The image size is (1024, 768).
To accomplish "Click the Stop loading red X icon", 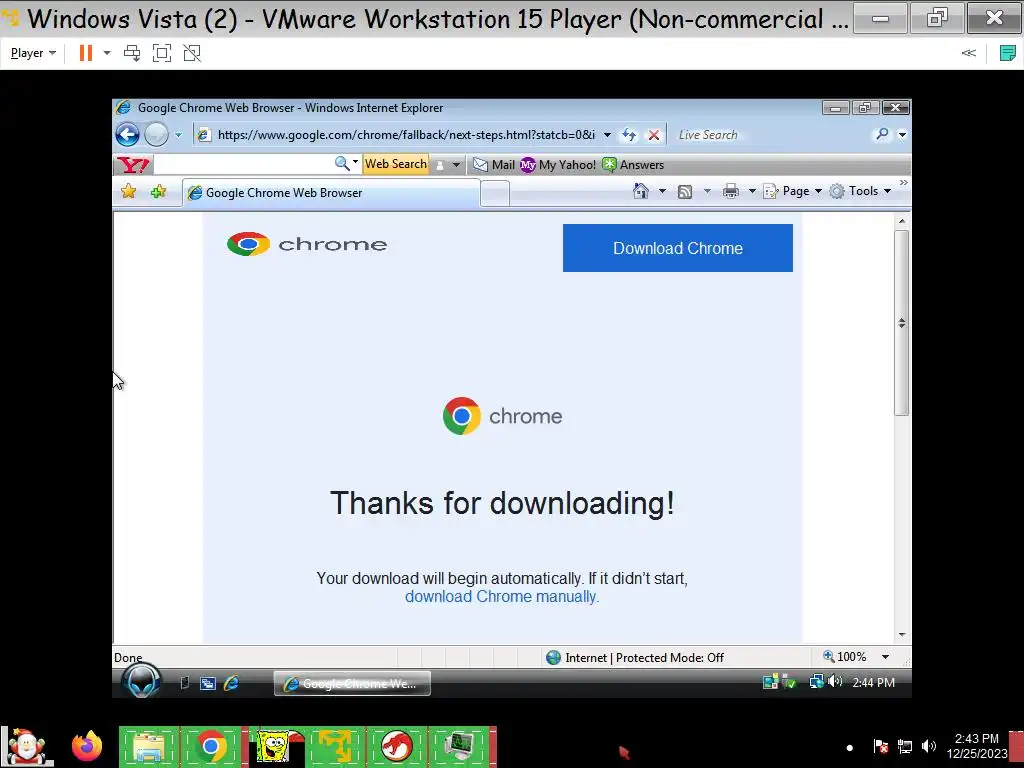I will click(653, 135).
